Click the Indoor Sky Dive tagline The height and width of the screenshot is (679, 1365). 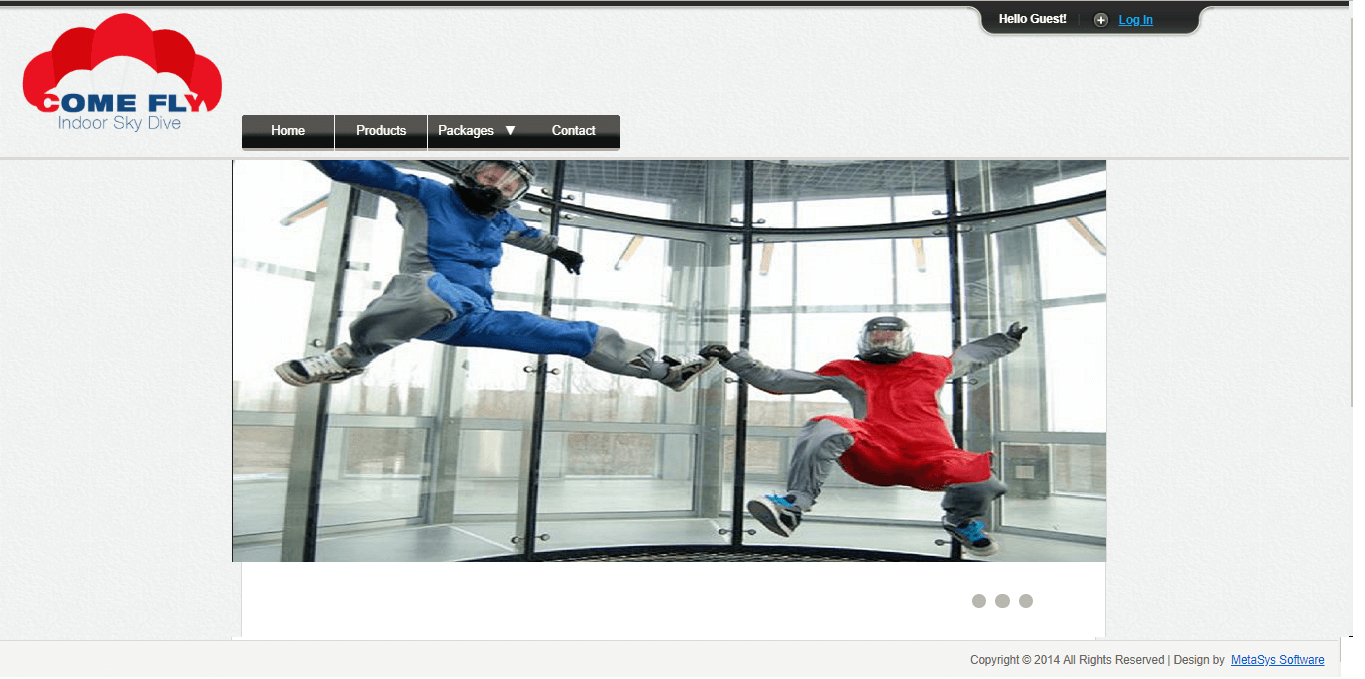[x=119, y=124]
